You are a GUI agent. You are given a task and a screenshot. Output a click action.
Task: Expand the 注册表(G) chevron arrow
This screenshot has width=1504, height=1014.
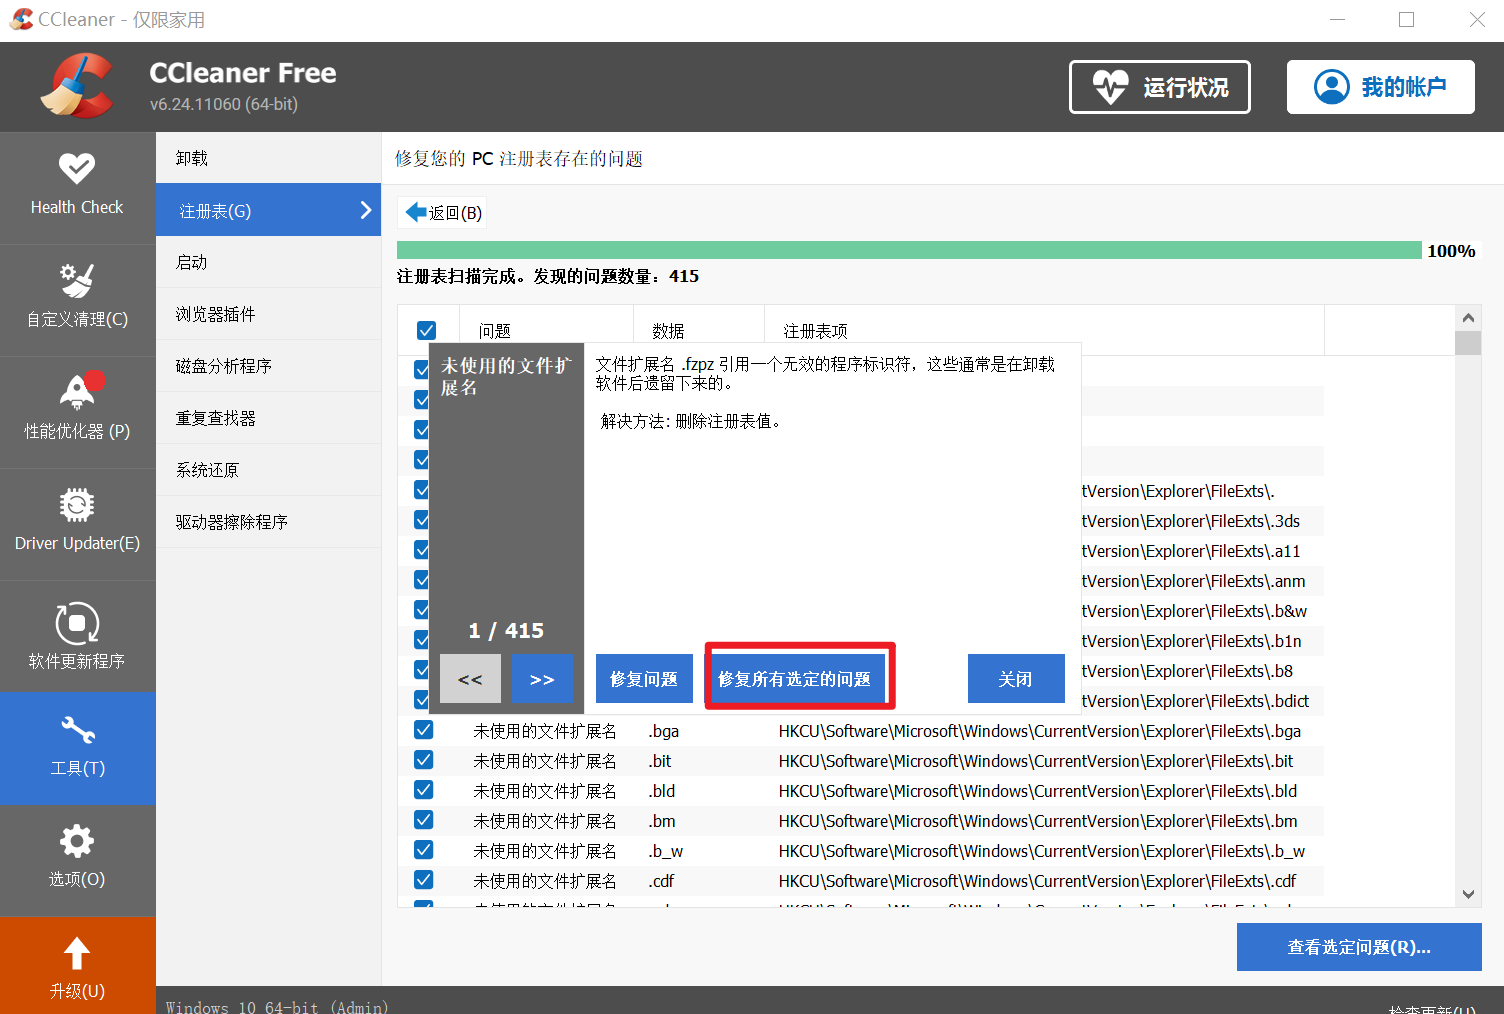[x=365, y=210]
